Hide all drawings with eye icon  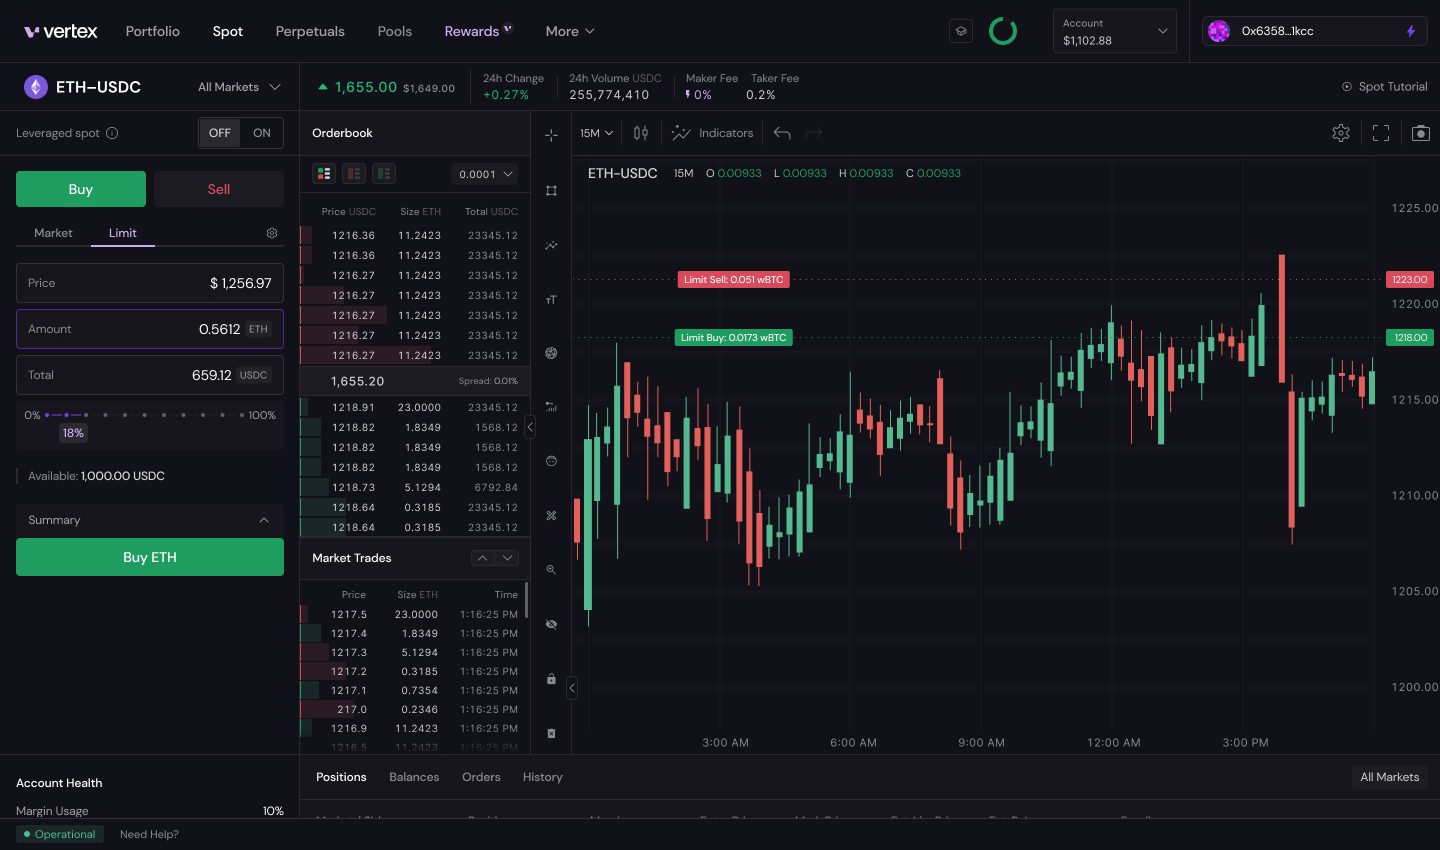551,624
